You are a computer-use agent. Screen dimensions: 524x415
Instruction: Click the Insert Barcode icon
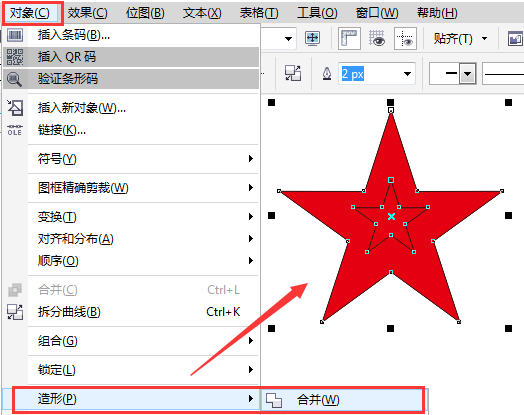(x=15, y=35)
